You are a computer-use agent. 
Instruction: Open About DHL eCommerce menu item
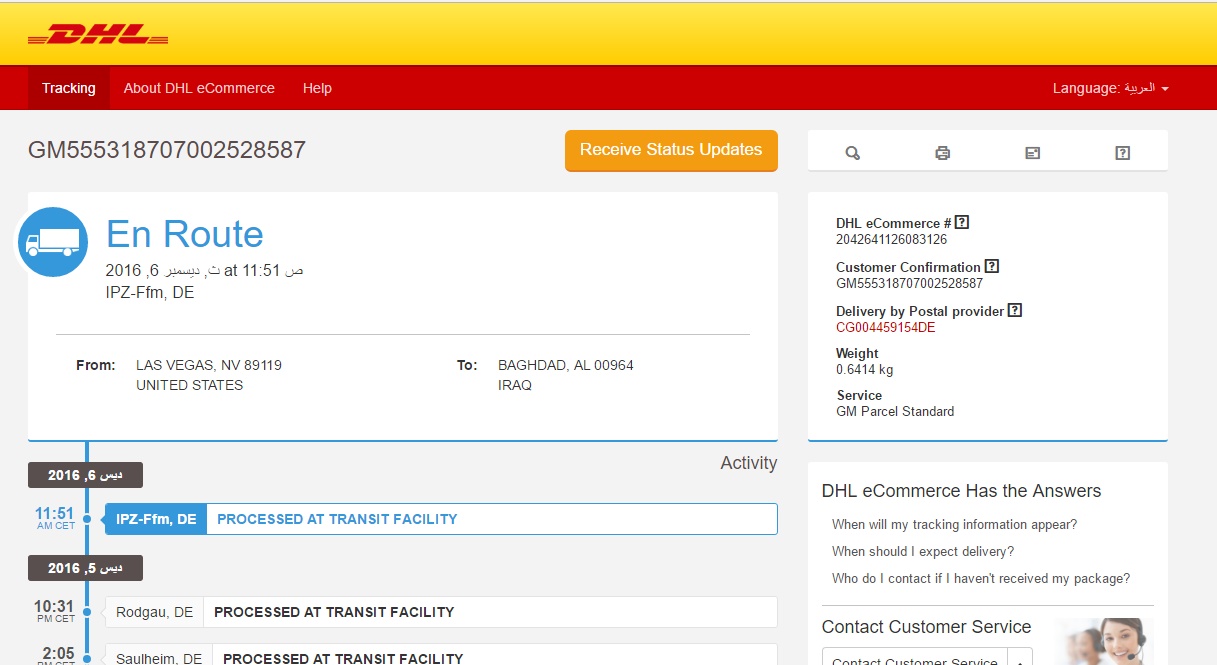(x=199, y=88)
